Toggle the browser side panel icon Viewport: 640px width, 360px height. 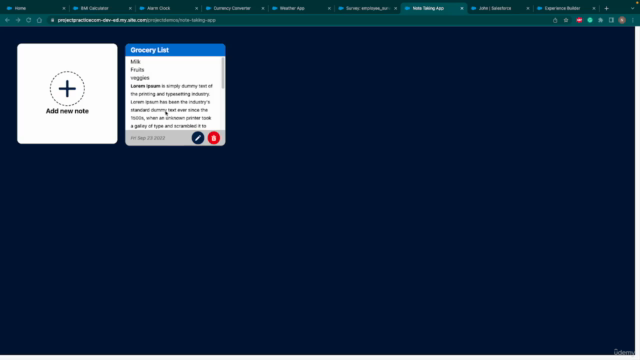(x=611, y=20)
